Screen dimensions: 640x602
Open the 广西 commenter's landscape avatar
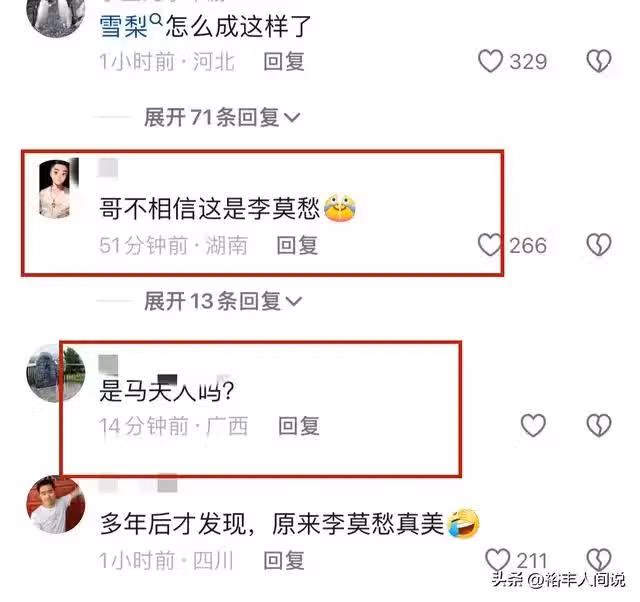pyautogui.click(x=56, y=373)
